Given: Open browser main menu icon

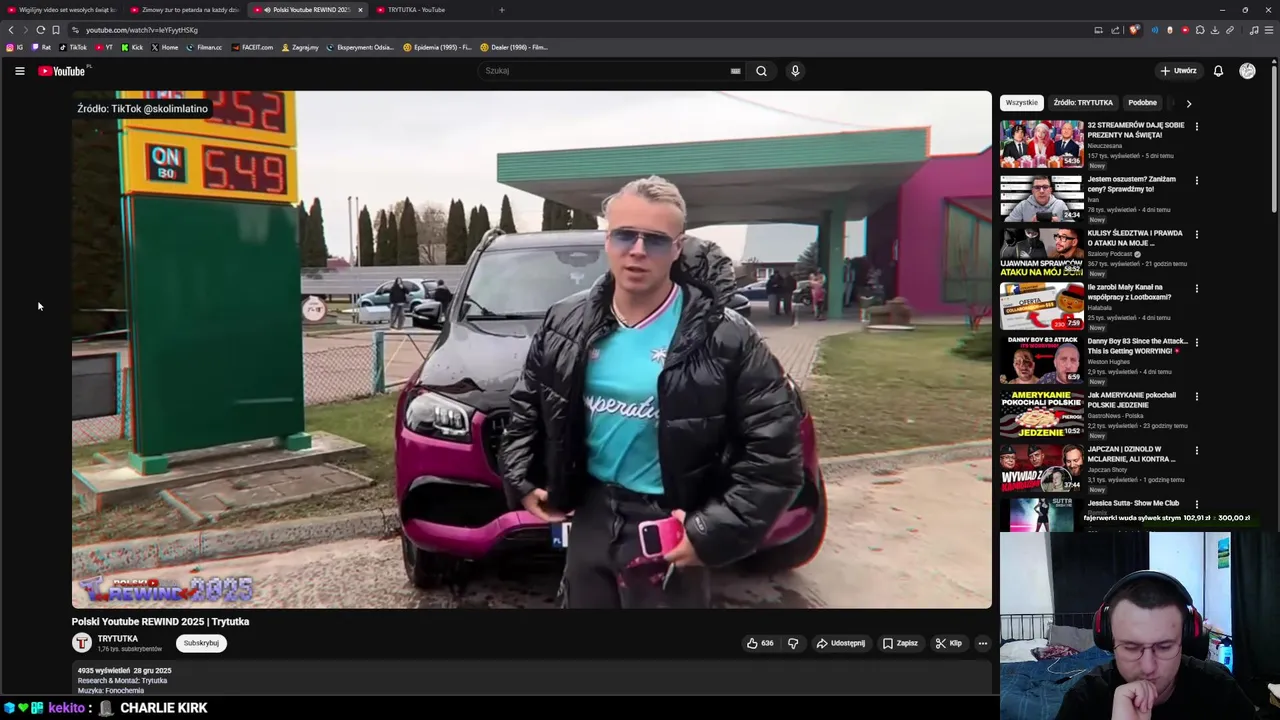Looking at the screenshot, I should coord(1269,30).
